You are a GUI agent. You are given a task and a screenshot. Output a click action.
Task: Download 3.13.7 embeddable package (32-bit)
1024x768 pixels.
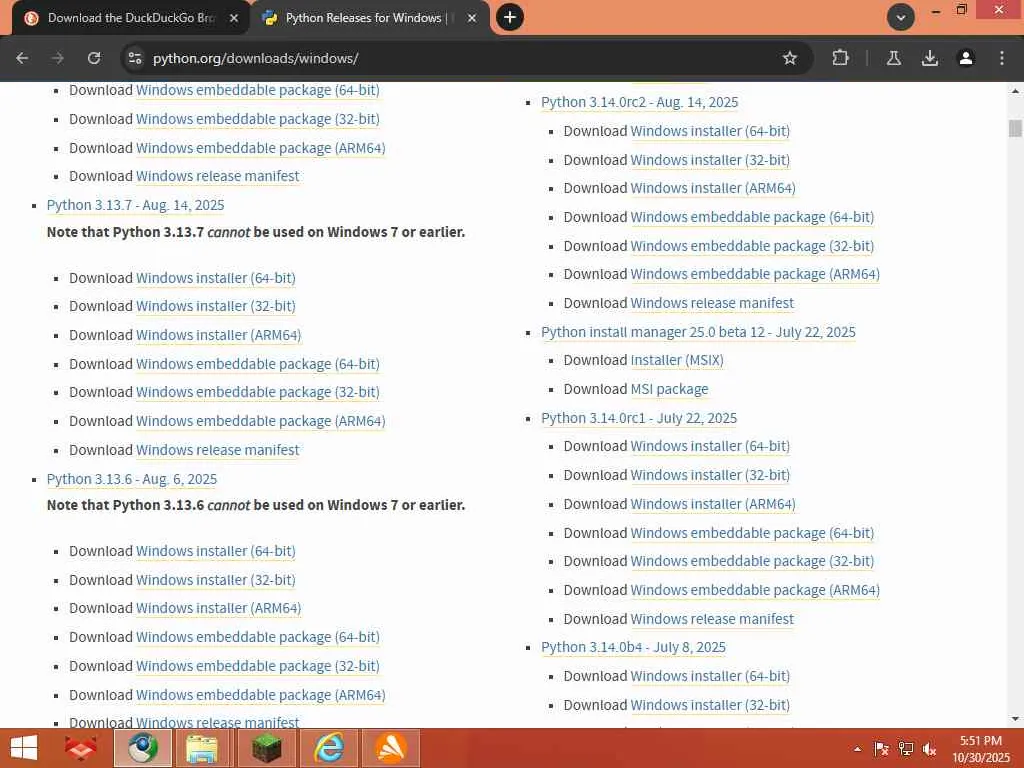pos(257,392)
